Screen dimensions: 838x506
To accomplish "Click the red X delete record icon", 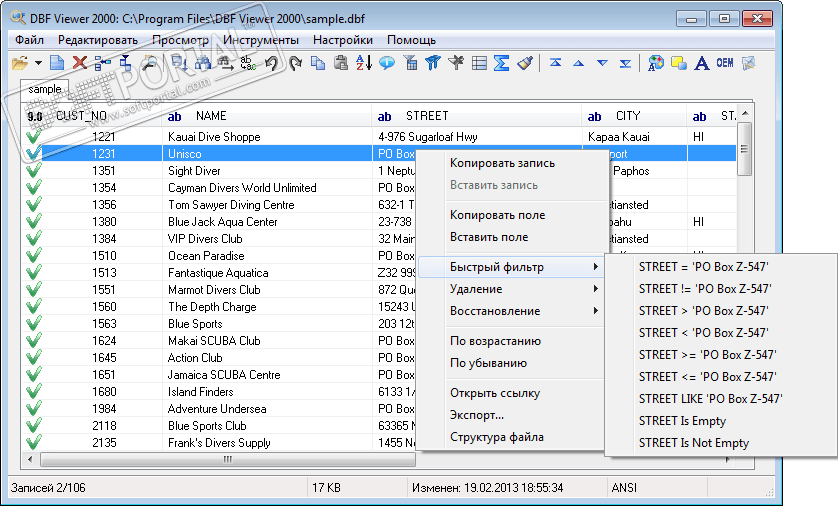I will coord(79,63).
